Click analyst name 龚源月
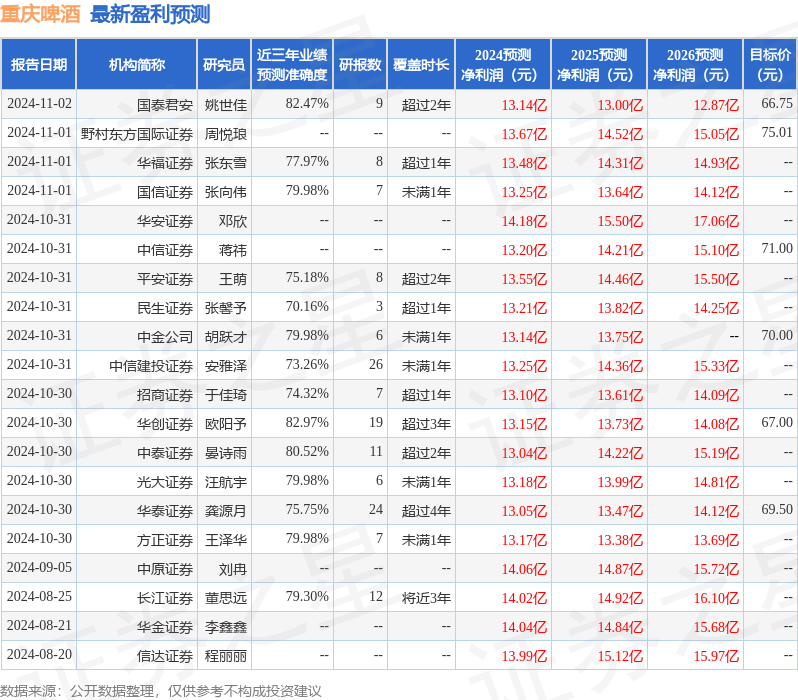The height and width of the screenshot is (700, 798). 225,511
